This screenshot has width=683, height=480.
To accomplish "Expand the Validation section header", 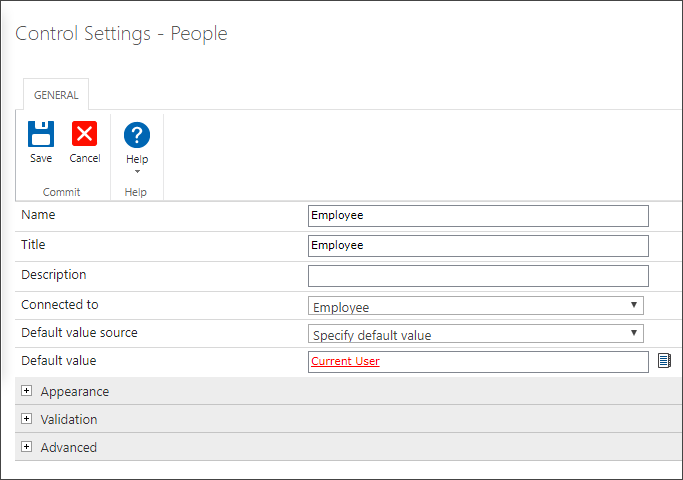I will point(69,420).
